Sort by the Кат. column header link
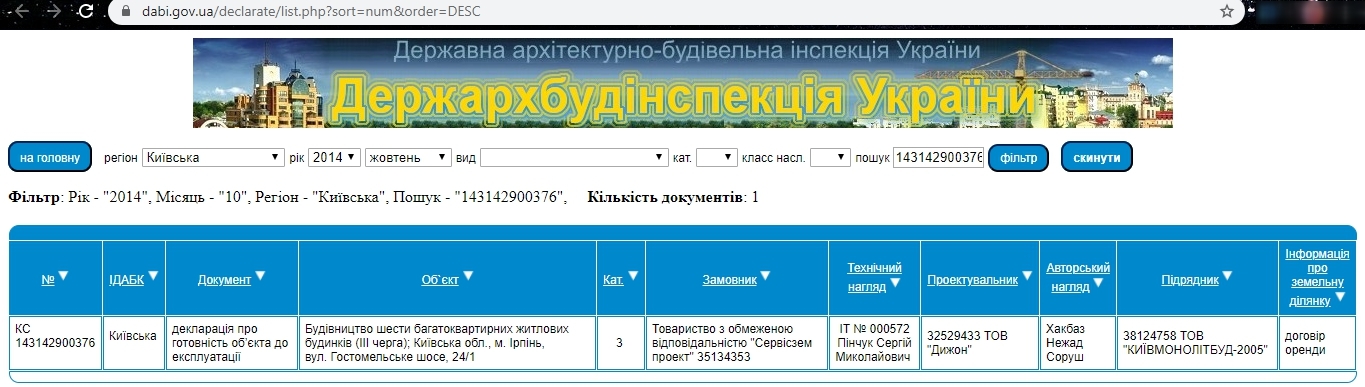Image resolution: width=1365 pixels, height=387 pixels. pyautogui.click(x=613, y=280)
